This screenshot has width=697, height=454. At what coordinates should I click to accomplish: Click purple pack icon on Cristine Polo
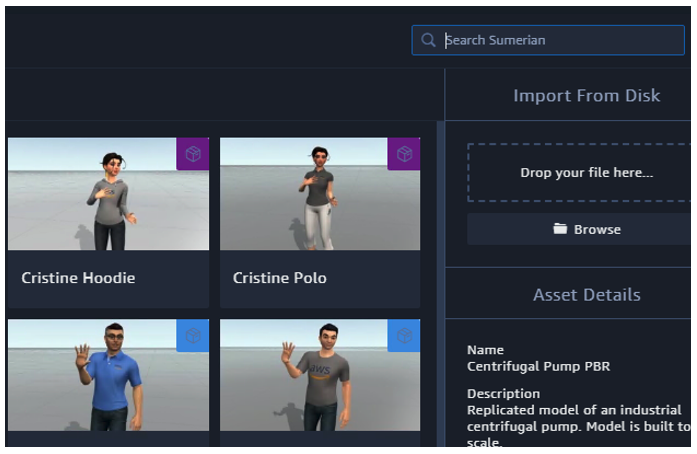pyautogui.click(x=404, y=154)
